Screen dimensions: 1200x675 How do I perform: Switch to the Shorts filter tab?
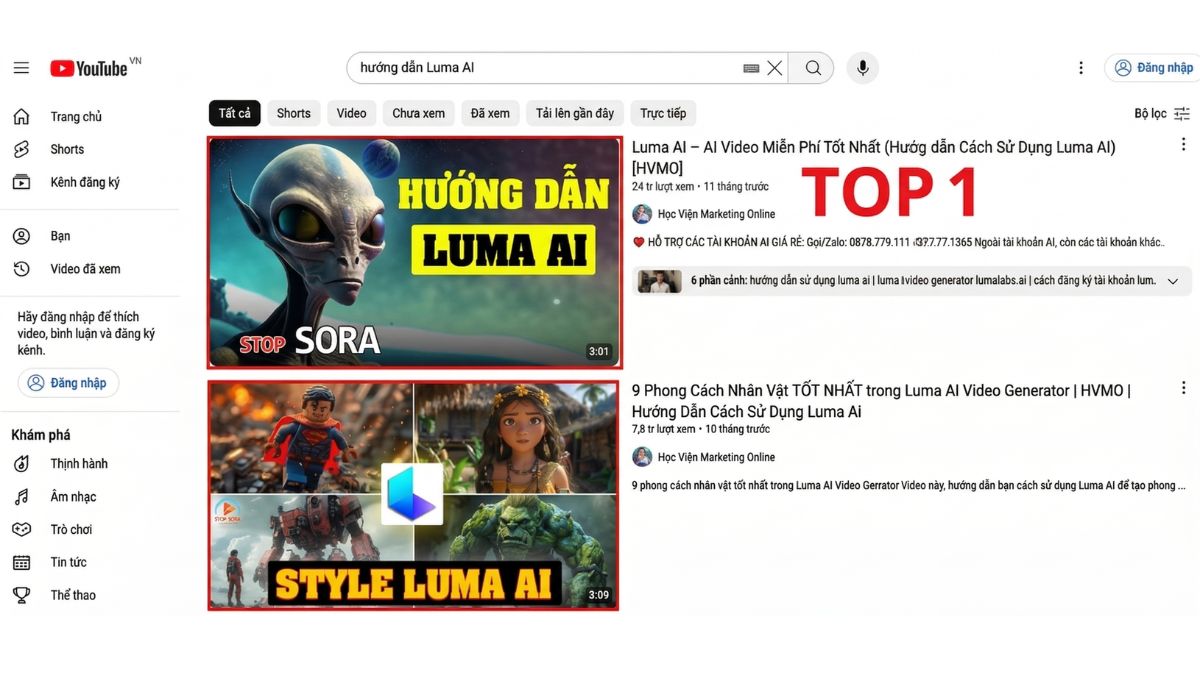(x=293, y=113)
